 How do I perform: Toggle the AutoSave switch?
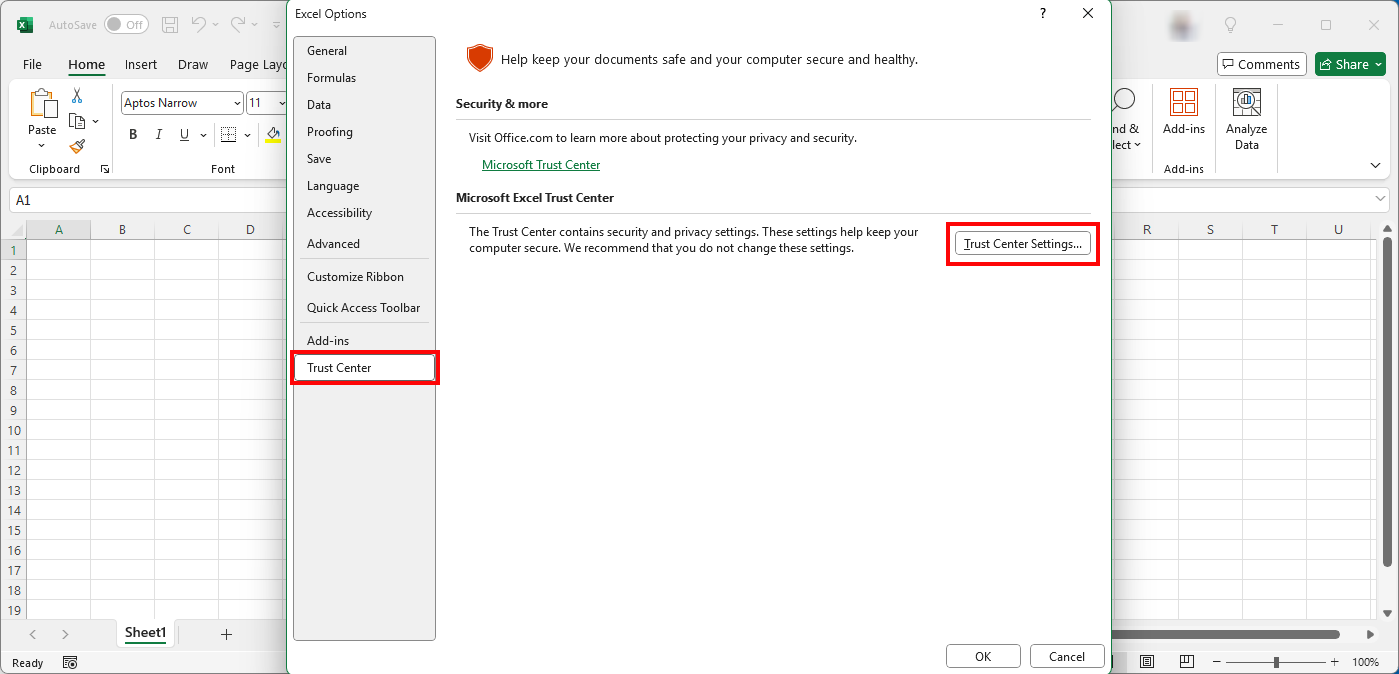point(126,24)
